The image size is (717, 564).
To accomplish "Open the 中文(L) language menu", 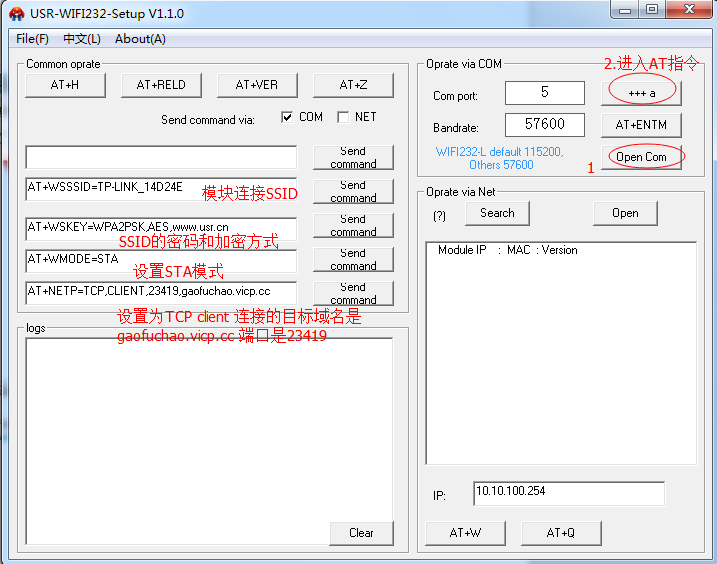I will 81,39.
